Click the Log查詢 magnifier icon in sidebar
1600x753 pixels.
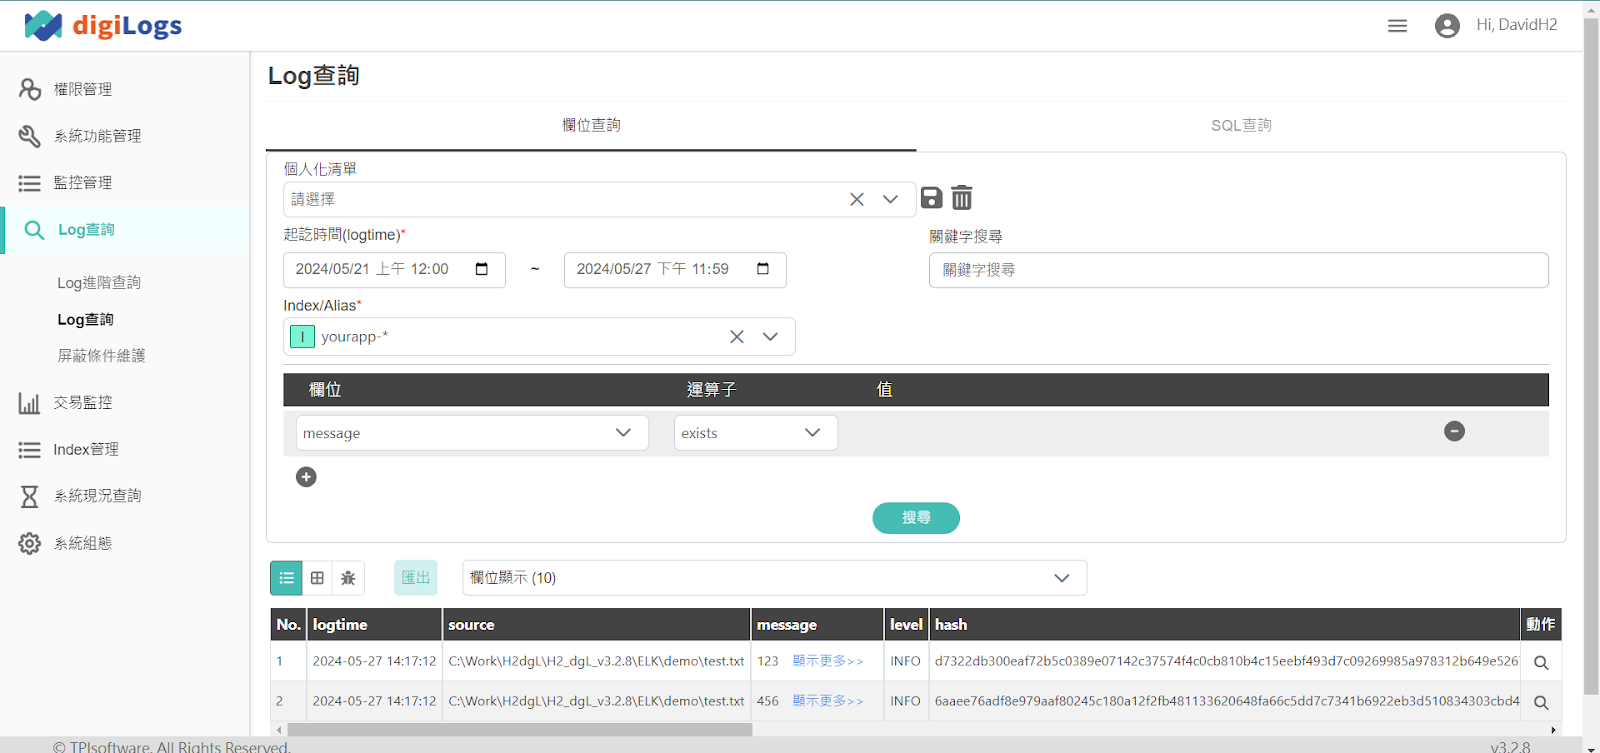click(34, 230)
